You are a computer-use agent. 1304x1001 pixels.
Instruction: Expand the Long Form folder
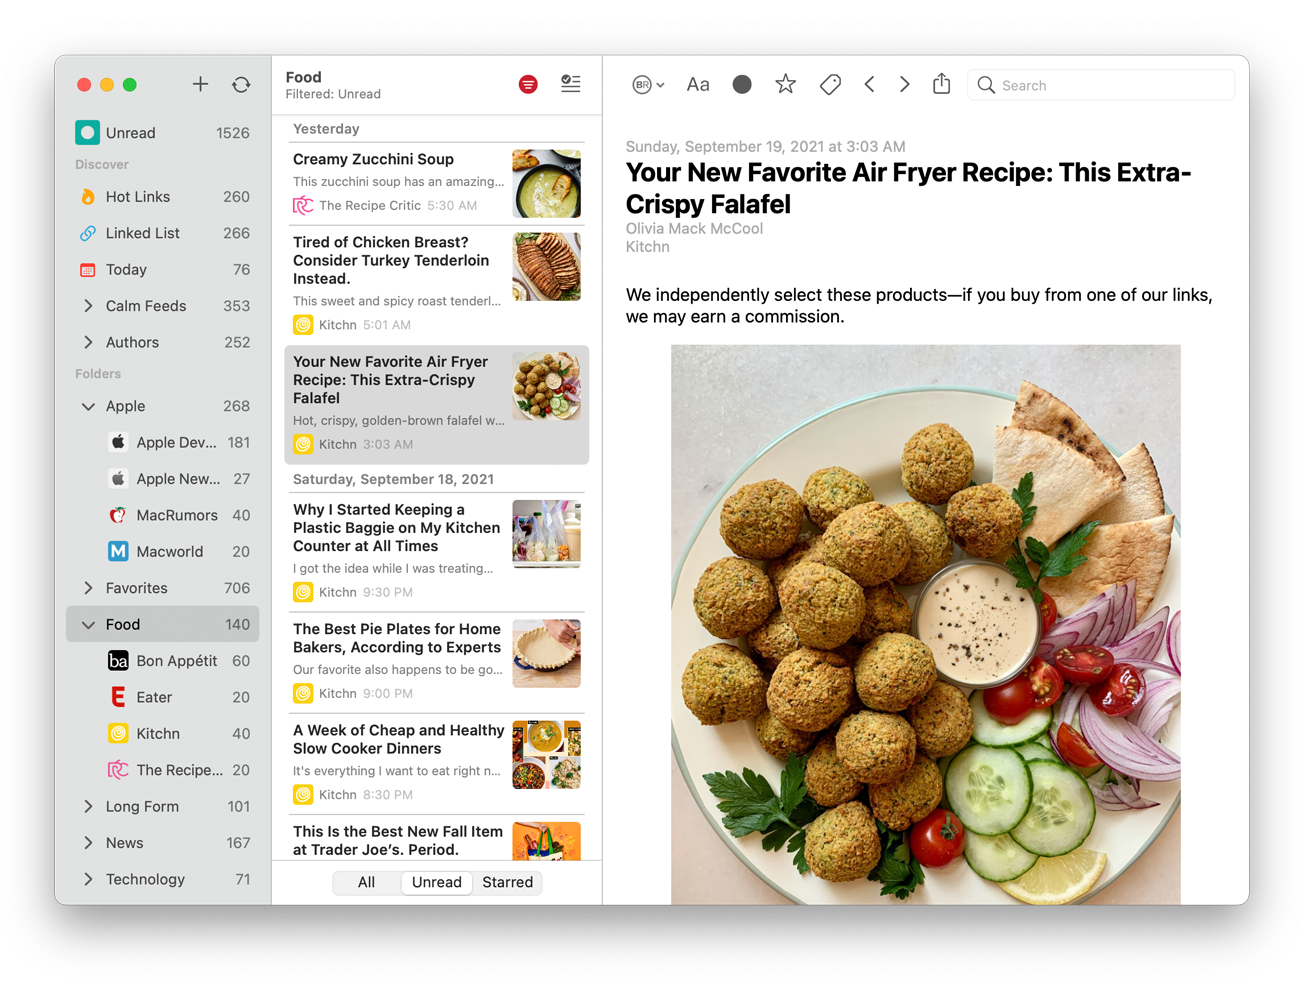pyautogui.click(x=88, y=806)
